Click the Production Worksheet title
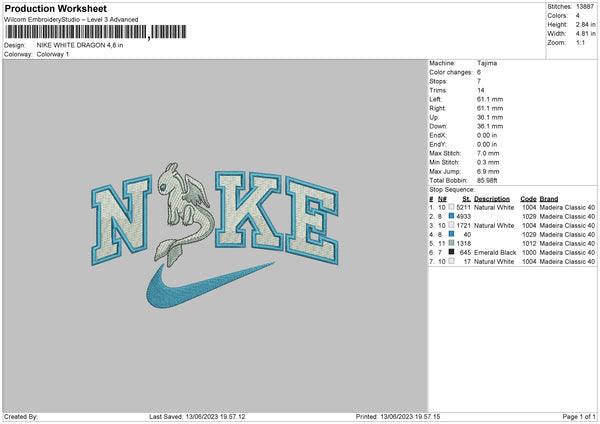The image size is (600, 424). pos(55,8)
